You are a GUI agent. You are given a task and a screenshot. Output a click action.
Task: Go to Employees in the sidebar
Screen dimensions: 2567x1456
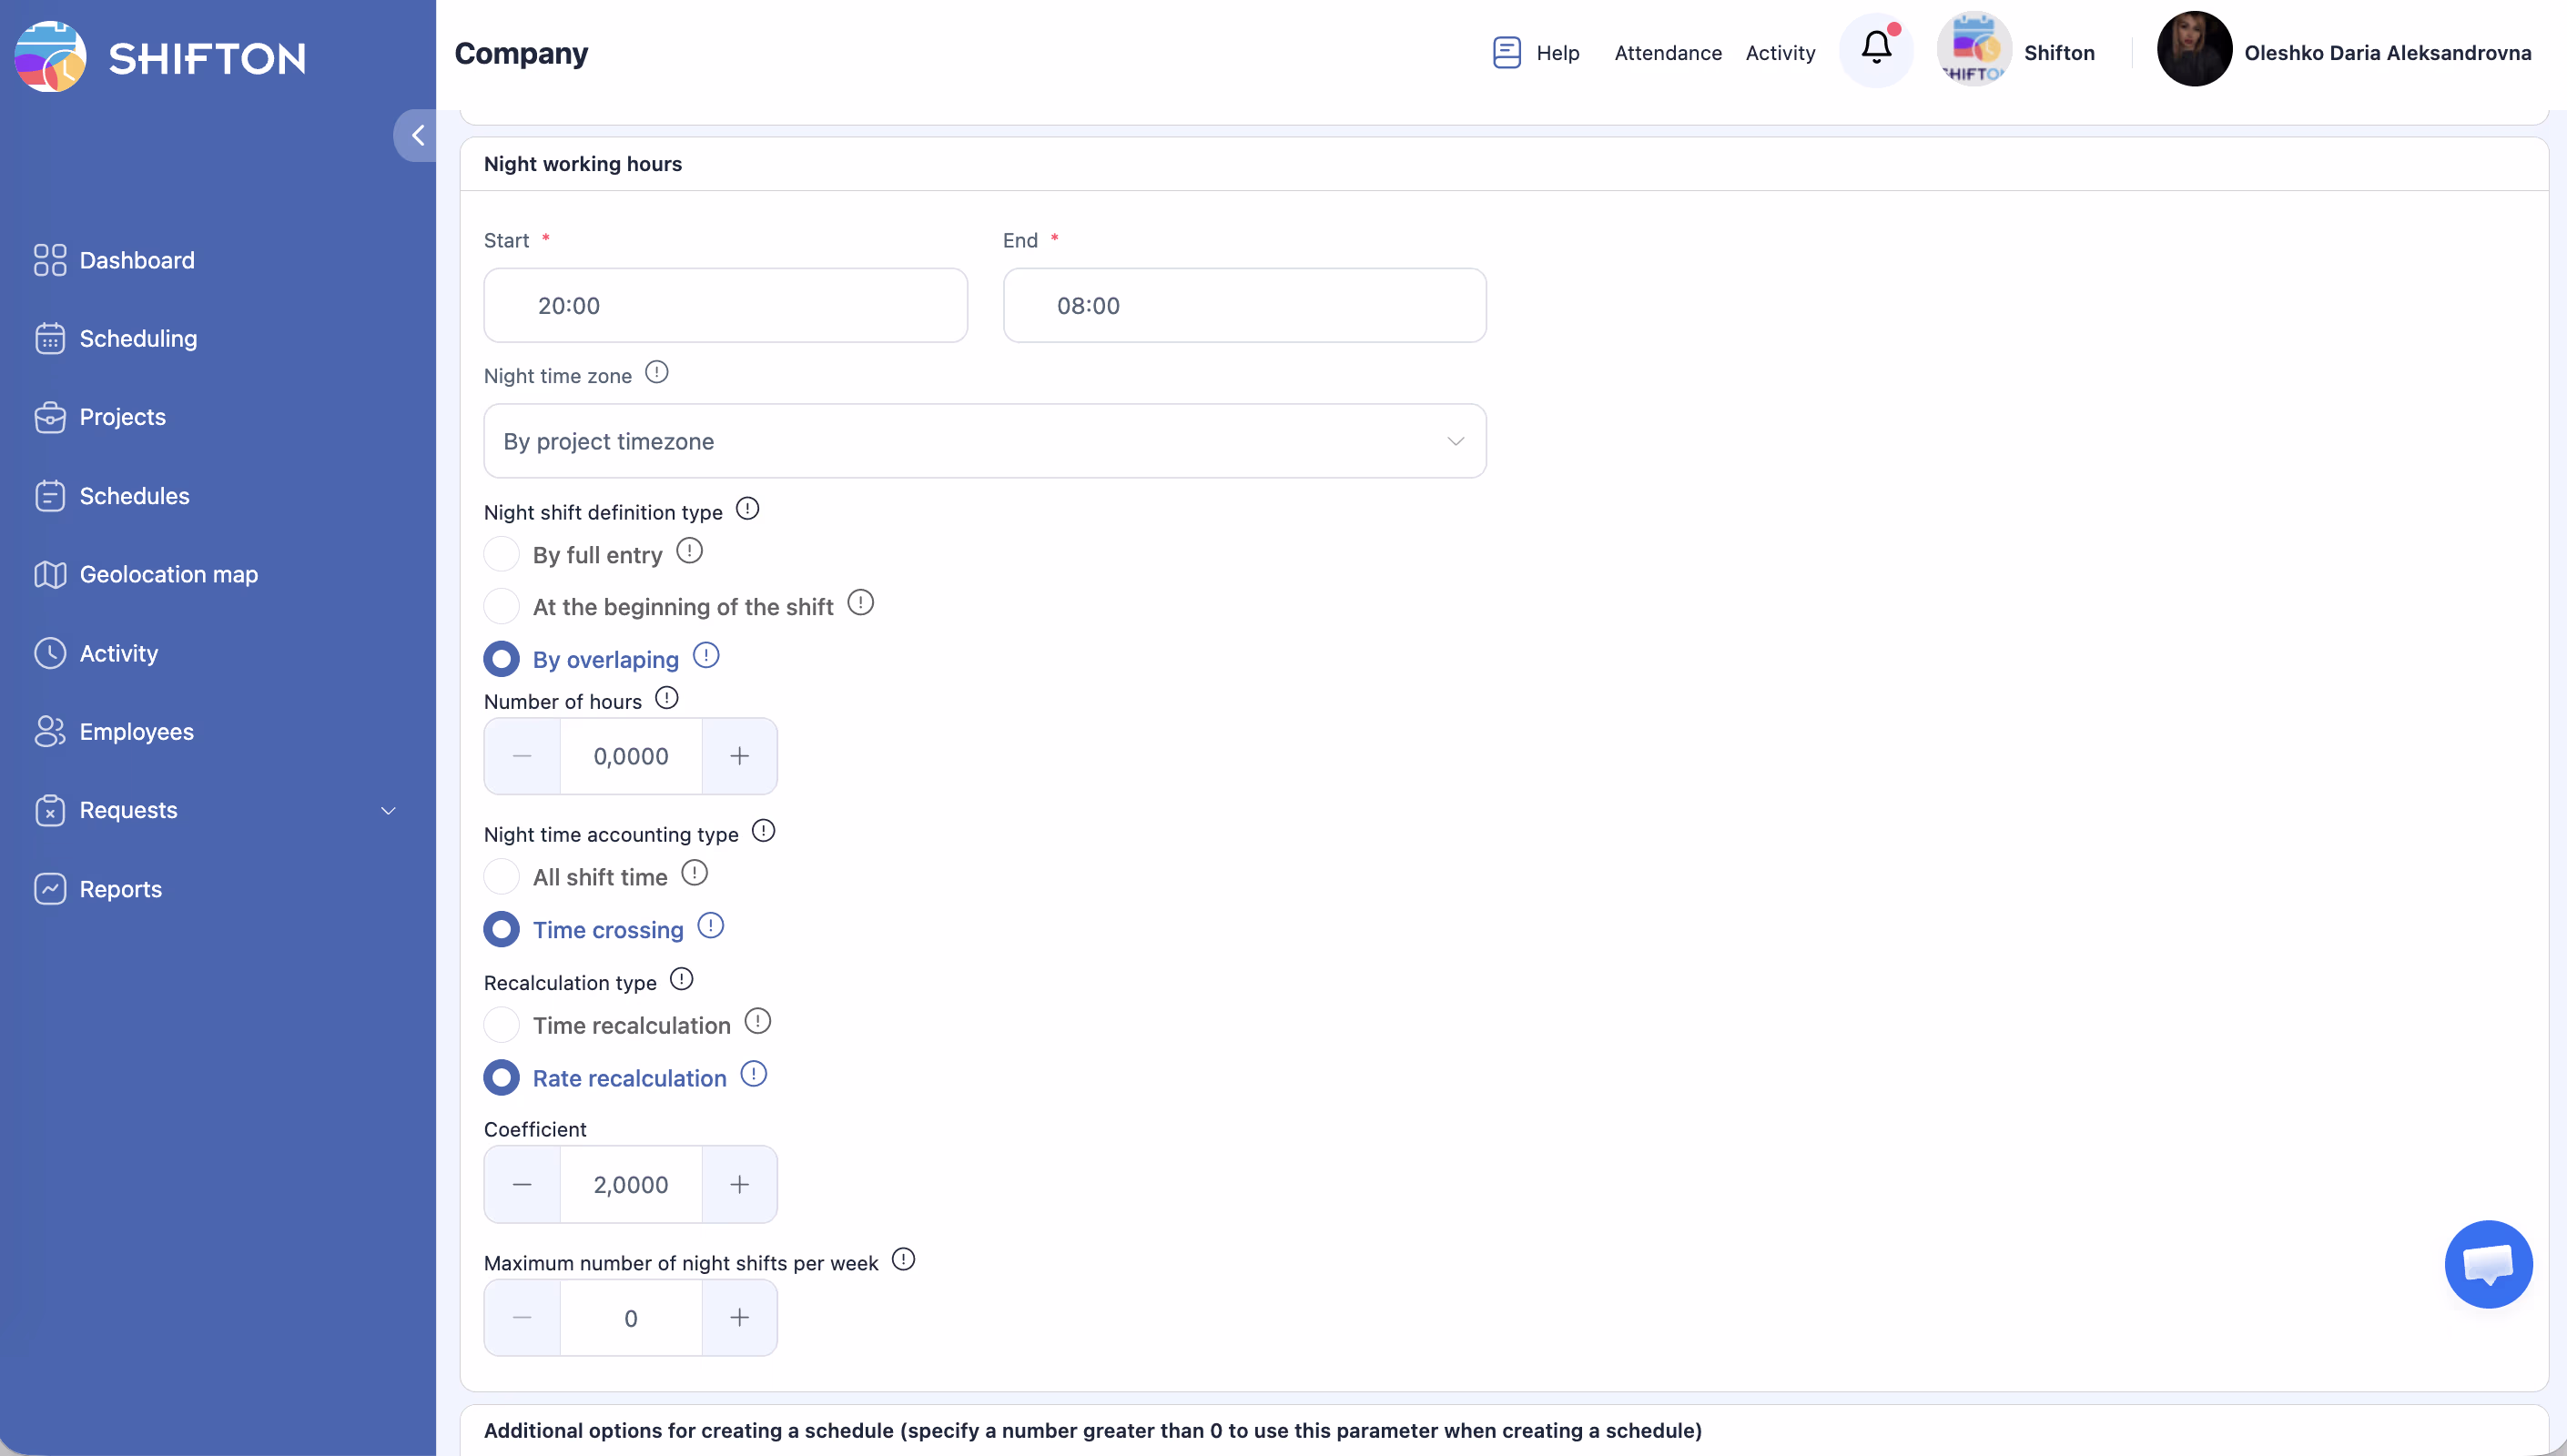click(x=136, y=731)
